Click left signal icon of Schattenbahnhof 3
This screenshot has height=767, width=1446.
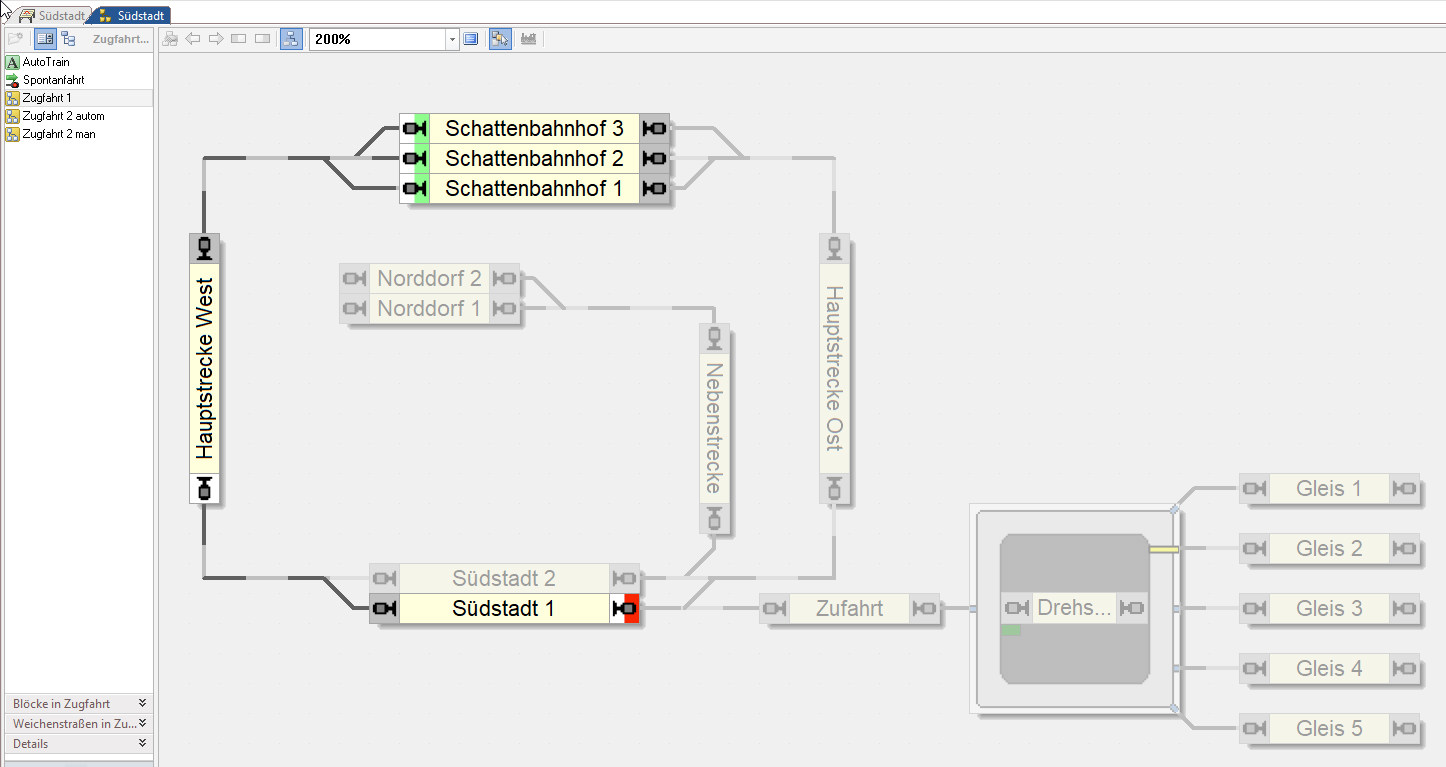tap(413, 128)
